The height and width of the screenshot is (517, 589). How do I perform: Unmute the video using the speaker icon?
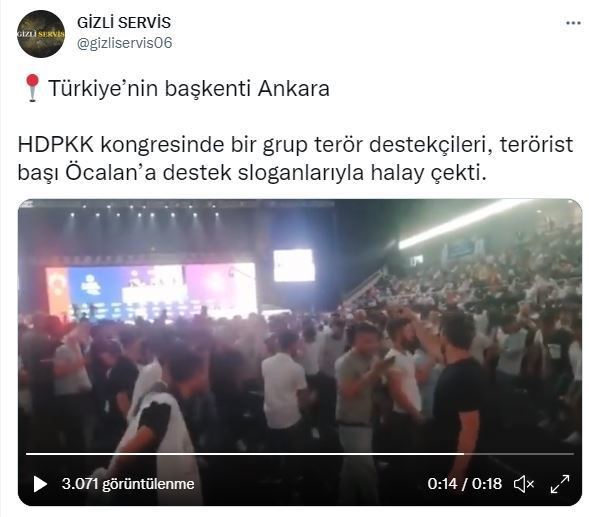click(x=524, y=484)
